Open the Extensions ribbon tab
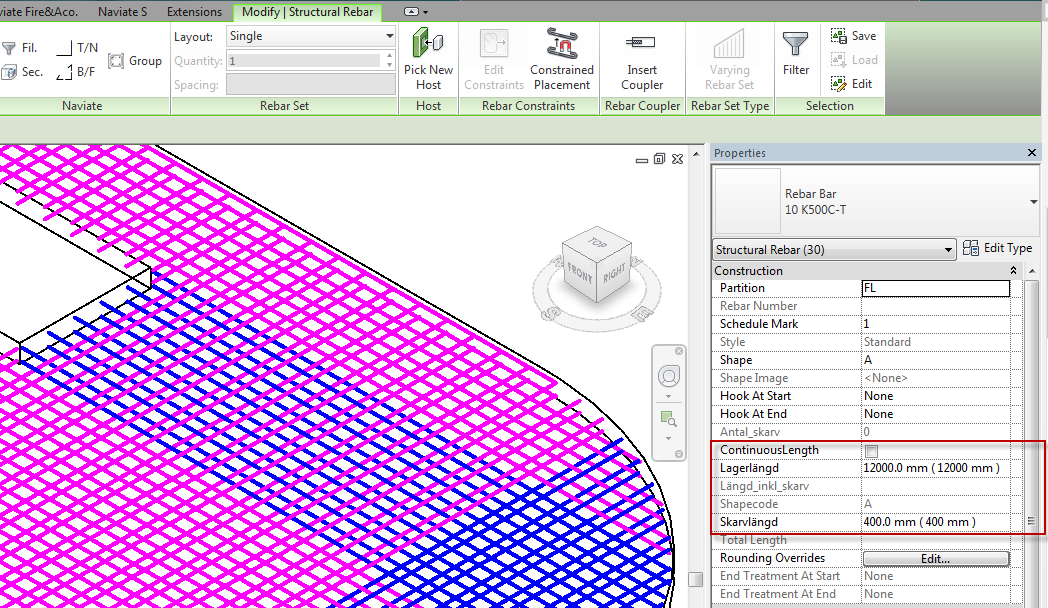The width and height of the screenshot is (1048, 608). tap(194, 12)
